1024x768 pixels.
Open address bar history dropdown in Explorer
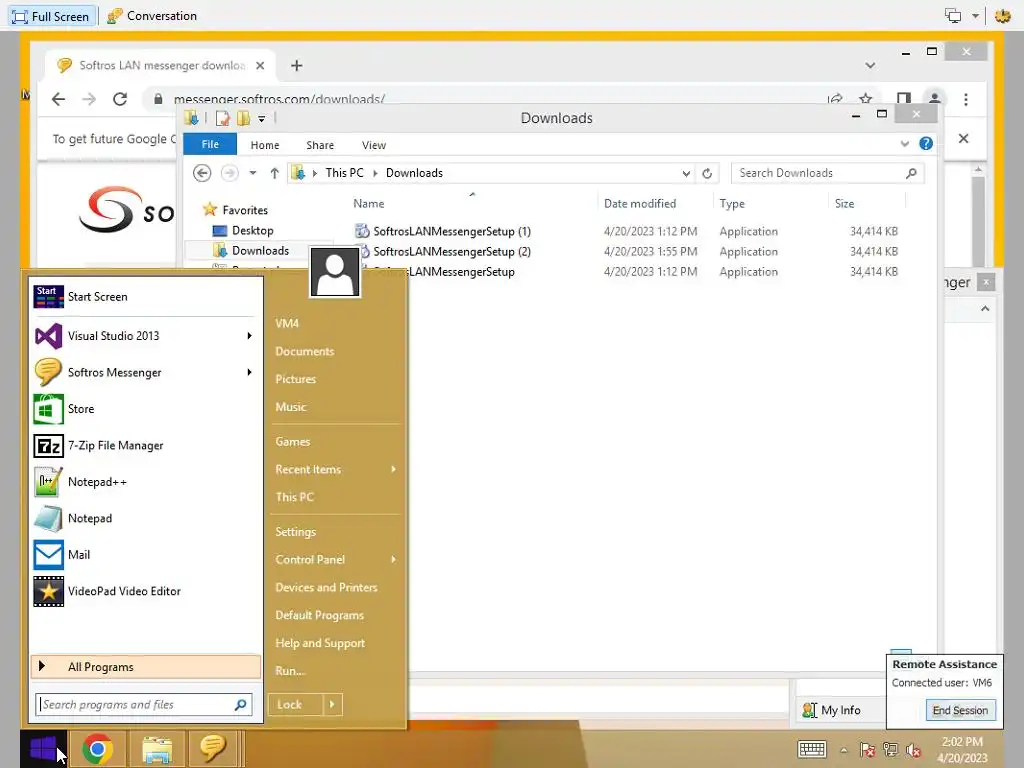[x=686, y=173]
